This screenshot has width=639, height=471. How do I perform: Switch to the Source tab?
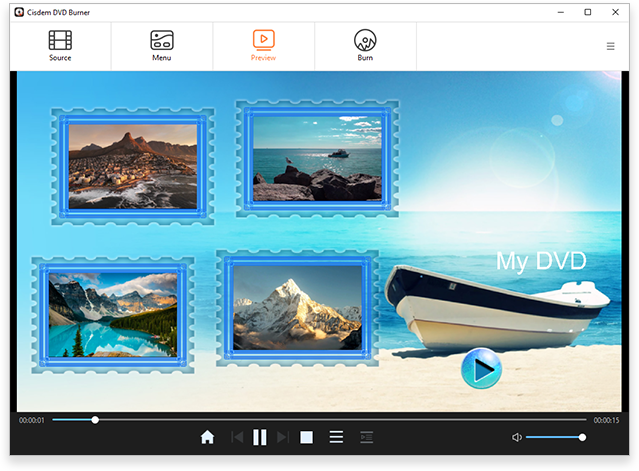coord(60,46)
